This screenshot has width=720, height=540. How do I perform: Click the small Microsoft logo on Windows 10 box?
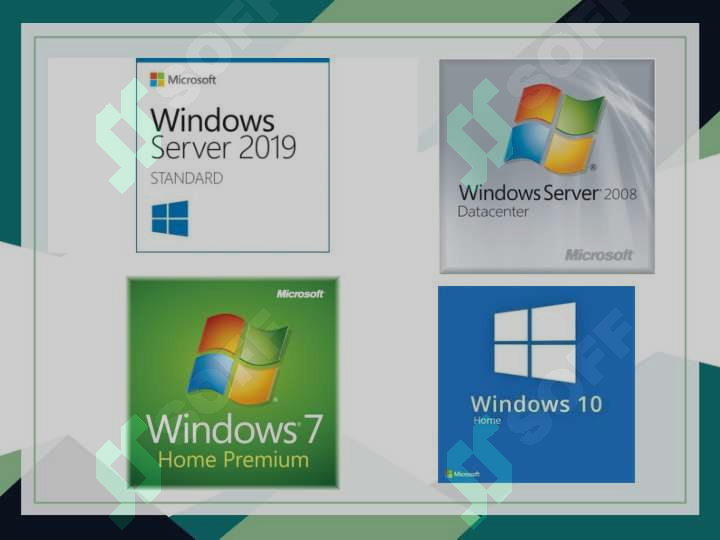point(462,474)
